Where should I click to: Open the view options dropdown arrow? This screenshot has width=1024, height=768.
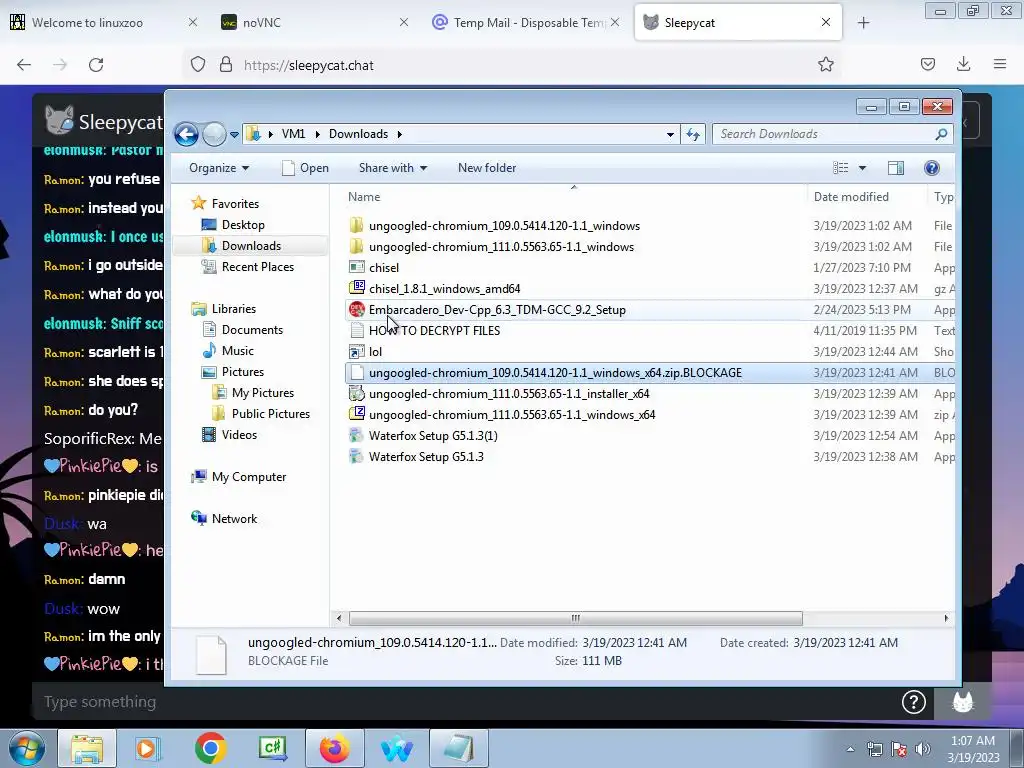(x=862, y=168)
